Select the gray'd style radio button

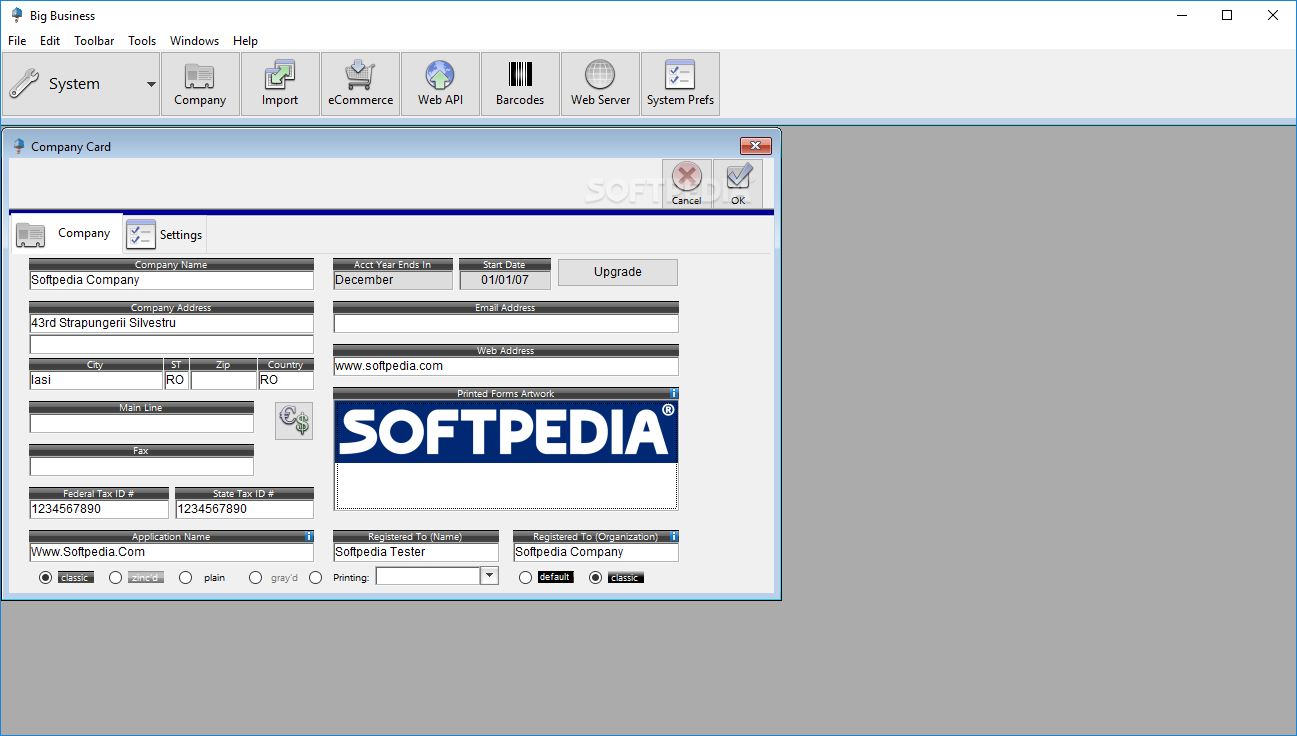256,577
